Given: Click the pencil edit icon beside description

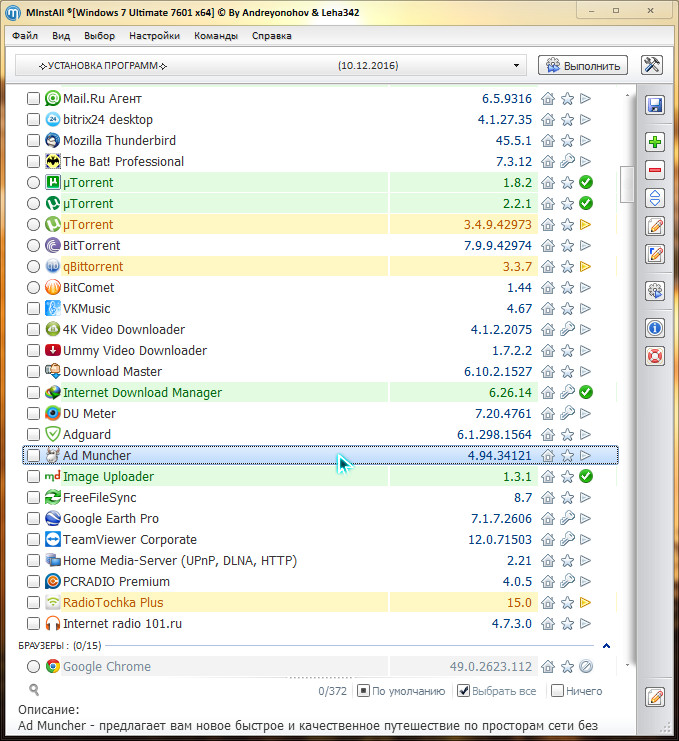Looking at the screenshot, I should click(655, 697).
